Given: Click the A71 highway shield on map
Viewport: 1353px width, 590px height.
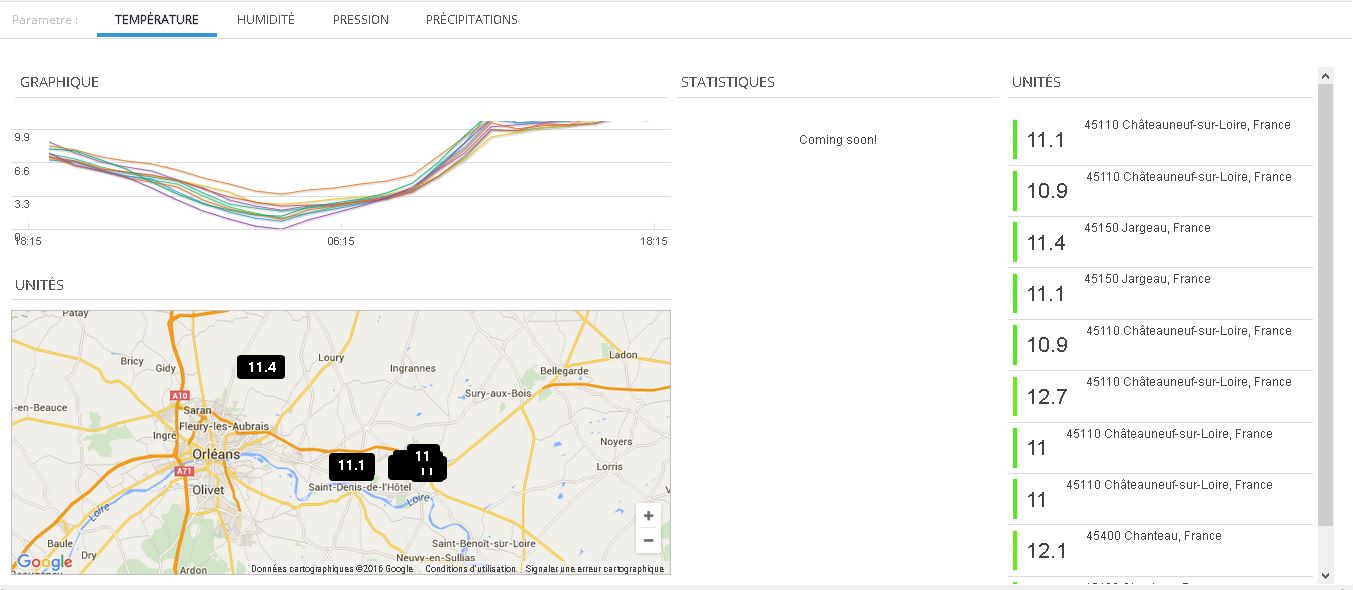Looking at the screenshot, I should tap(185, 471).
